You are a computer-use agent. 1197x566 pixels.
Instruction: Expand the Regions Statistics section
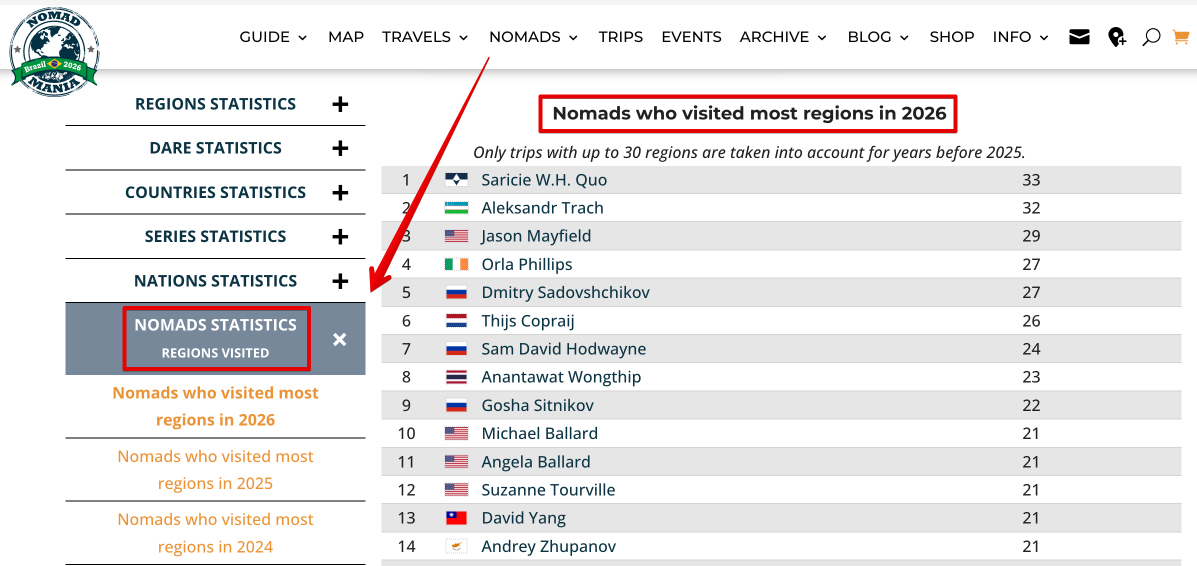[x=340, y=104]
